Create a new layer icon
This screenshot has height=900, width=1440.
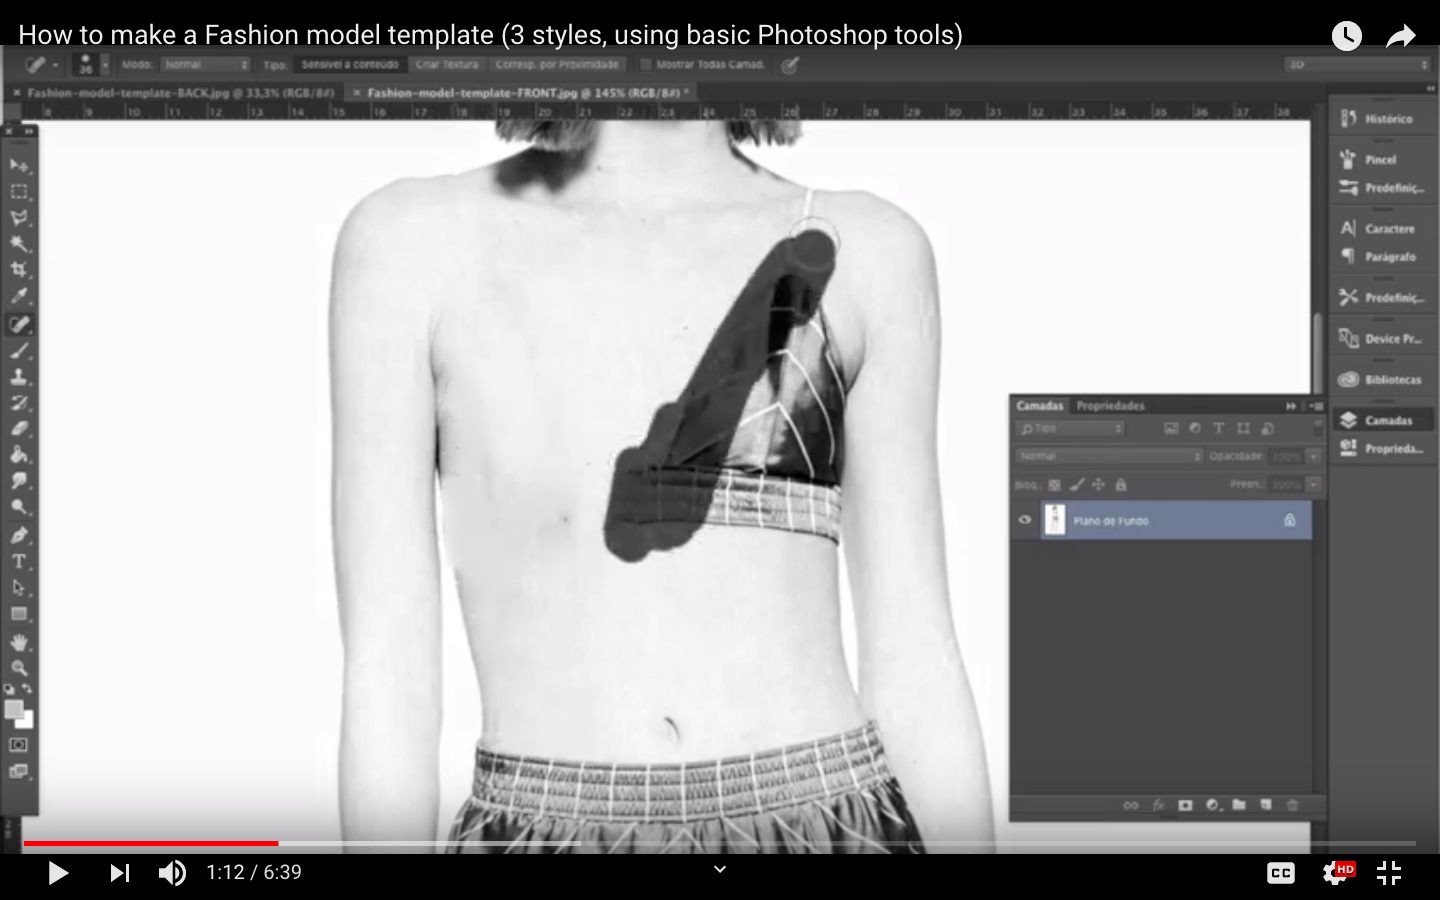[x=1266, y=805]
